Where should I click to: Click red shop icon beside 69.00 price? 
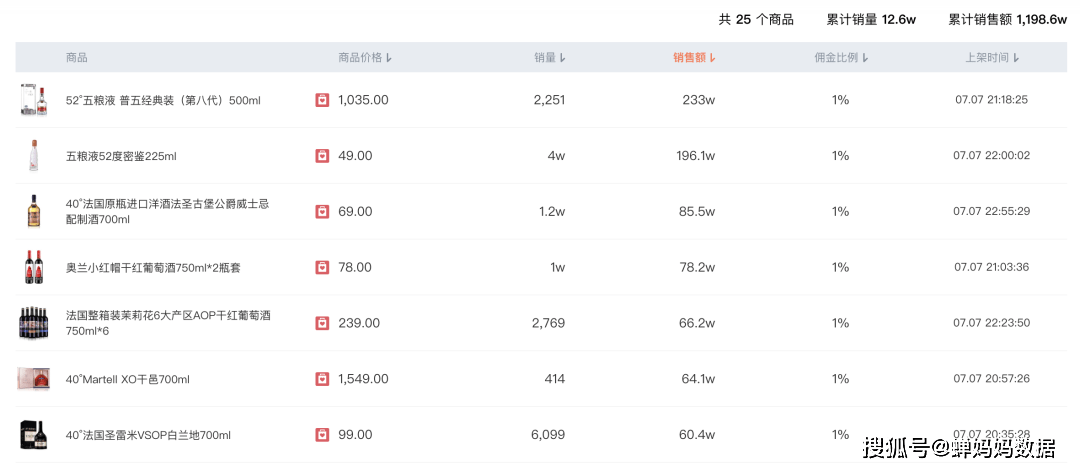[x=322, y=211]
